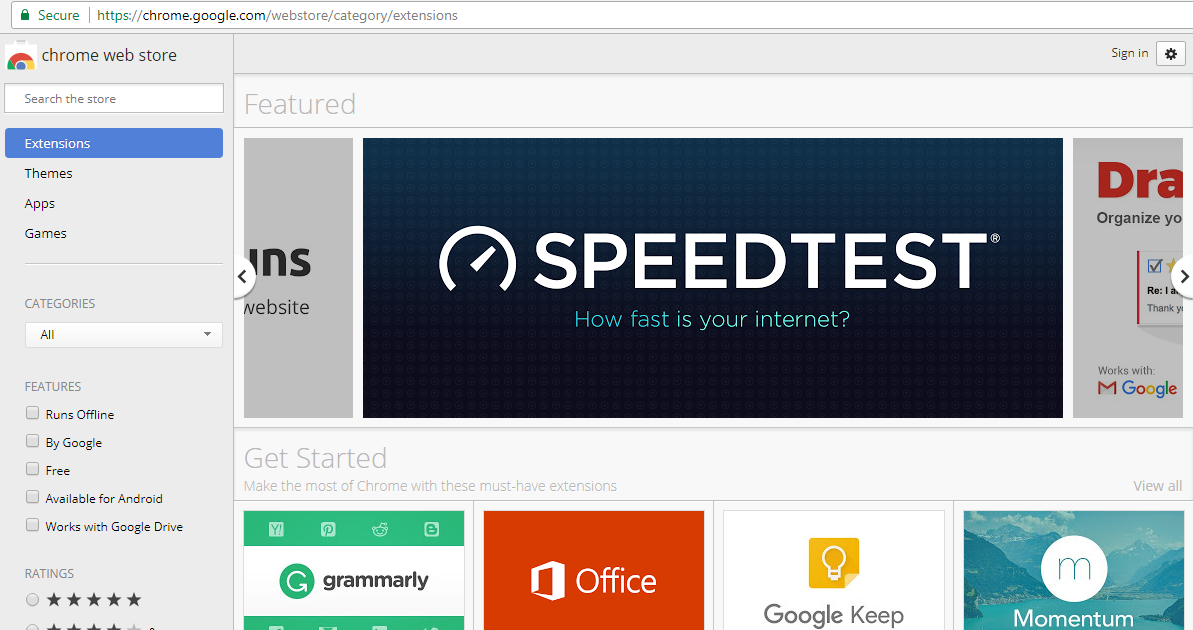The height and width of the screenshot is (630, 1193).
Task: Open the partially visible left featured slide
Action: 298,278
